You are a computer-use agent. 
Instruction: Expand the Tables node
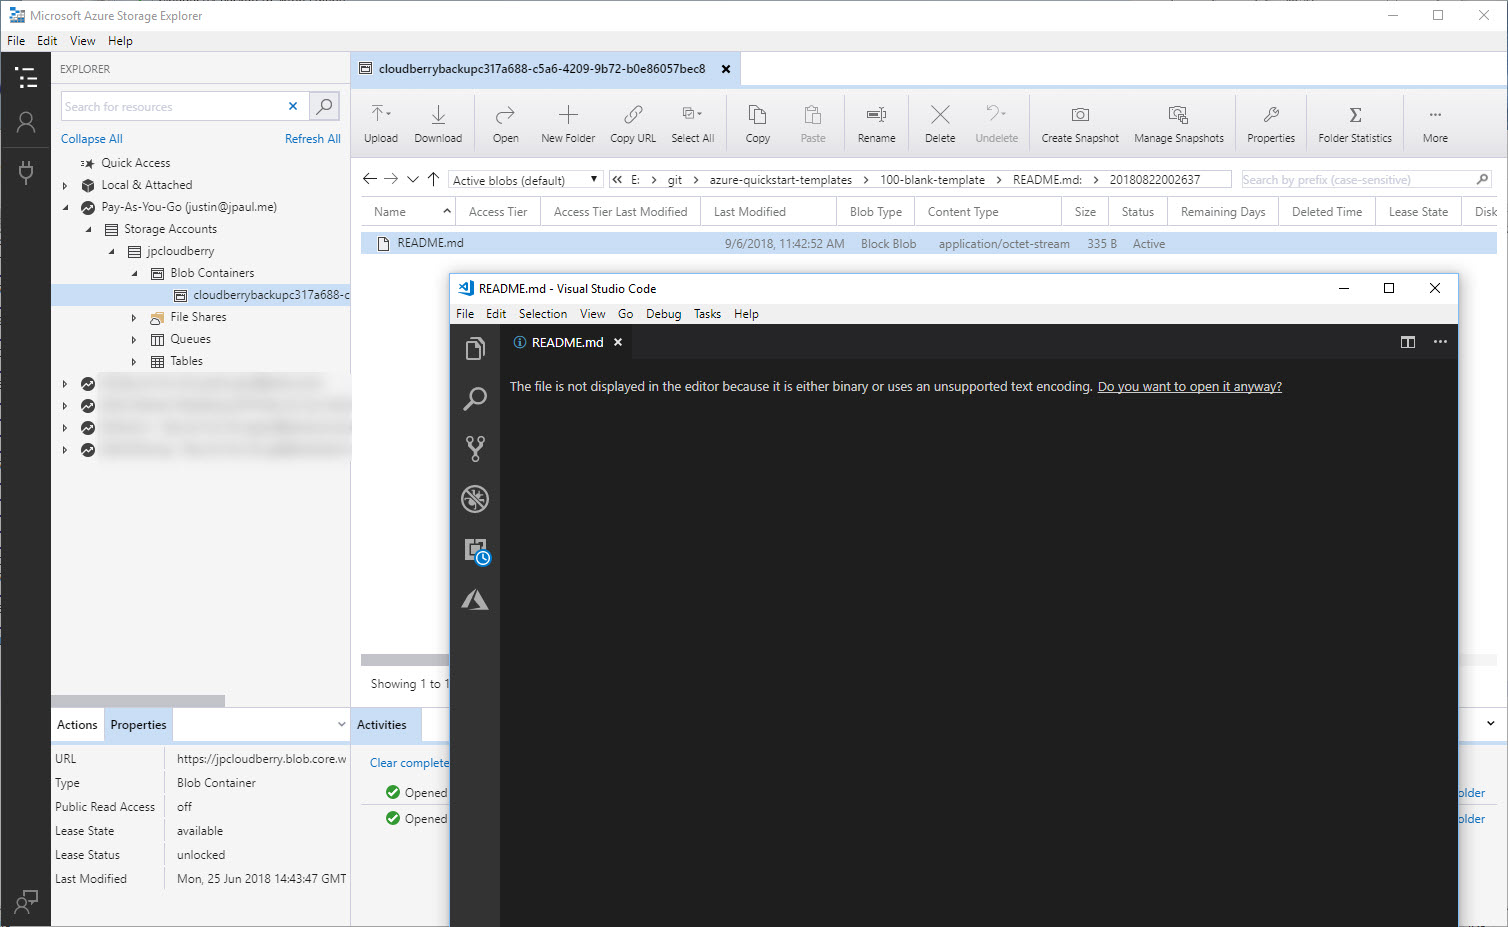point(134,361)
